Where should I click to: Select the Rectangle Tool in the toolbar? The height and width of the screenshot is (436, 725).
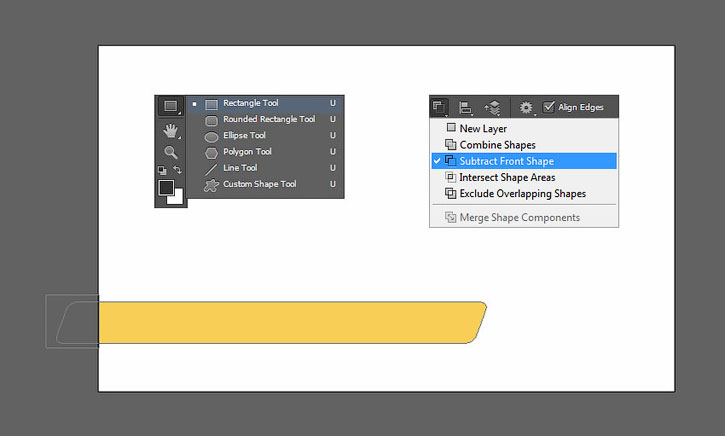(171, 106)
